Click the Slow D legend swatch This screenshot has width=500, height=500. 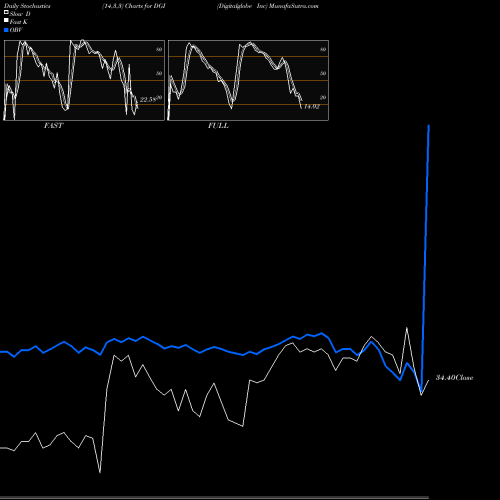point(6,13)
